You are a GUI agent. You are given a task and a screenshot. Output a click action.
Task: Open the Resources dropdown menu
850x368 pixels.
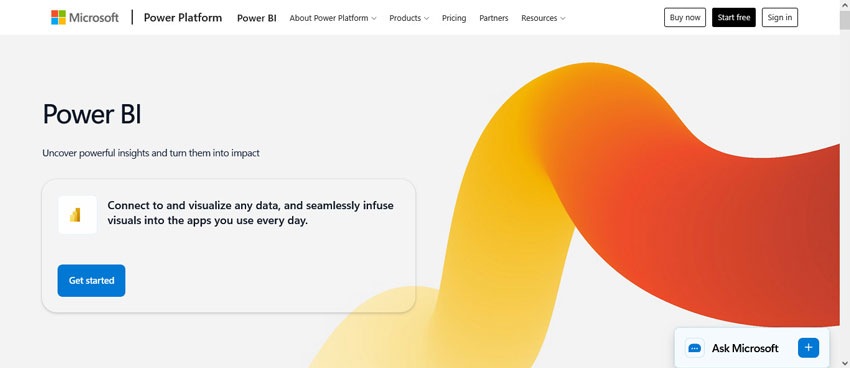[543, 18]
